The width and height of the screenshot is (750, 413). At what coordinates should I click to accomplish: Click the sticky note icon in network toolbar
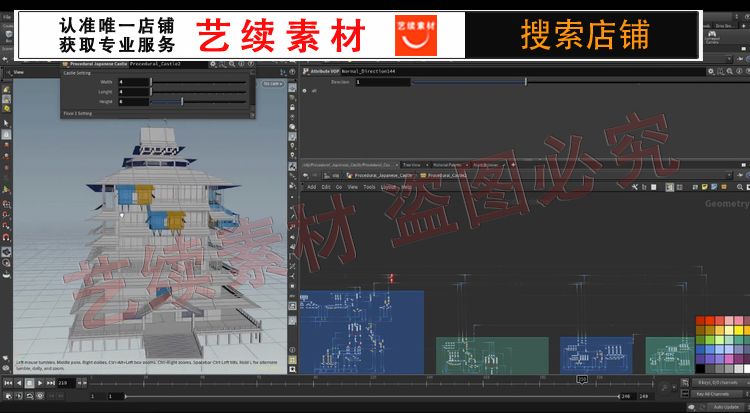pos(705,187)
